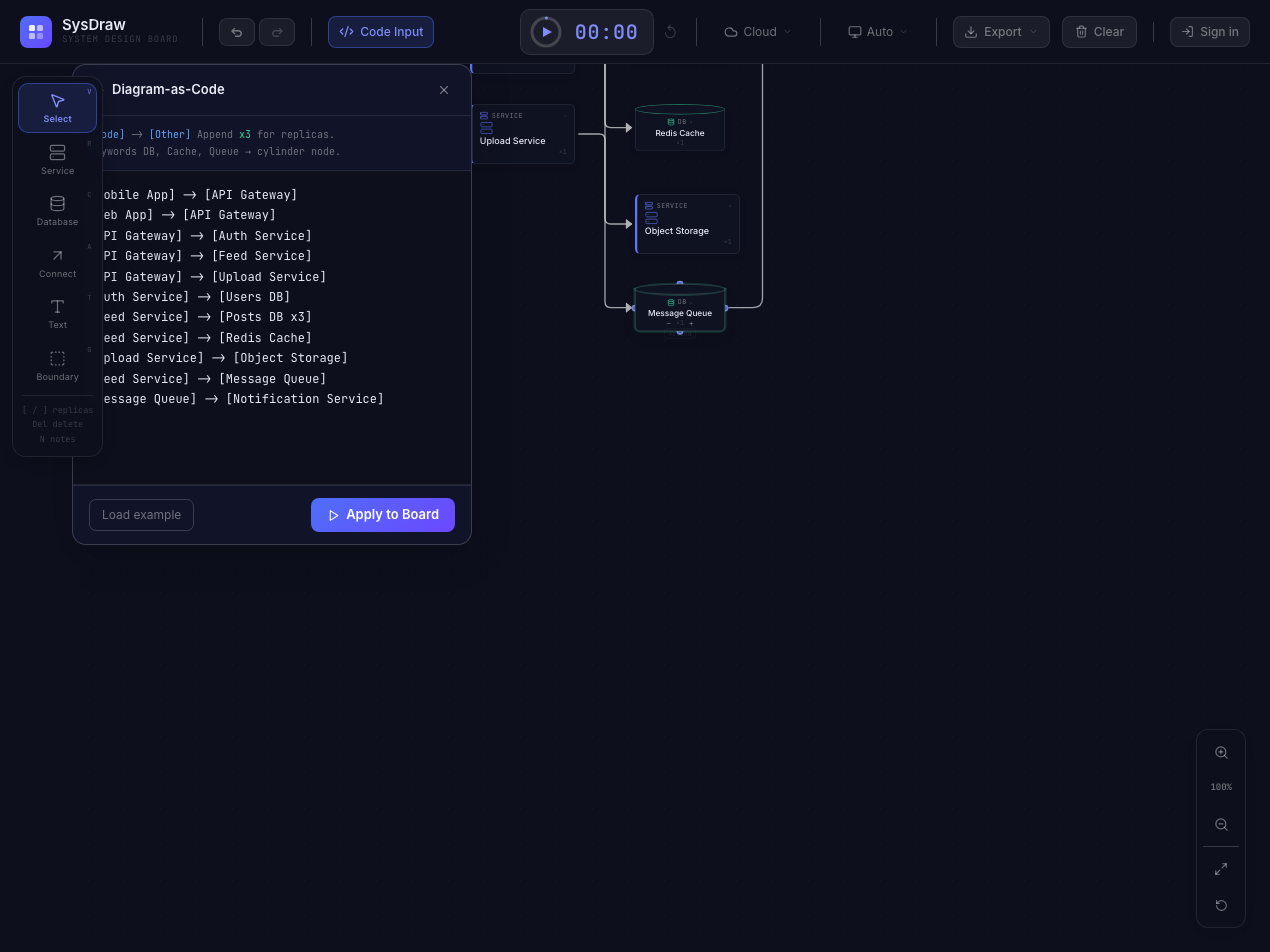Open the Cloud dropdown

[758, 32]
